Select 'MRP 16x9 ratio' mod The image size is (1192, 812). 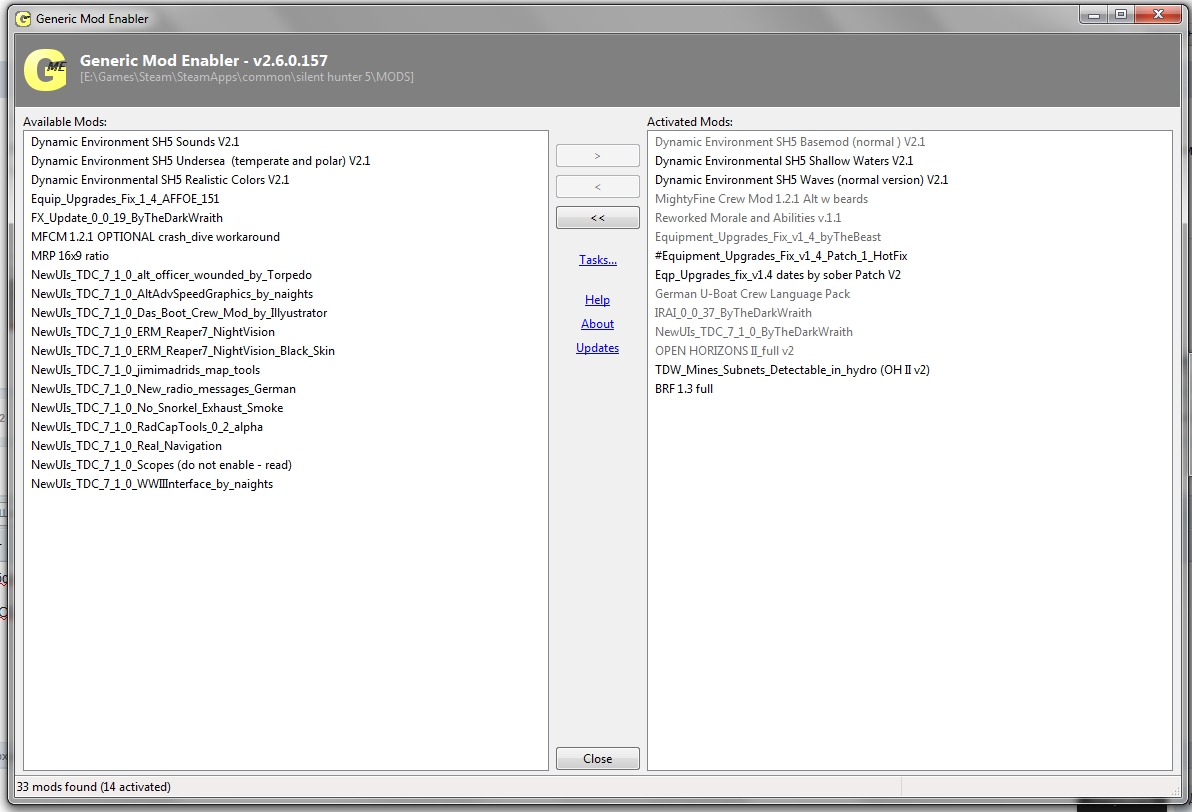tap(70, 256)
